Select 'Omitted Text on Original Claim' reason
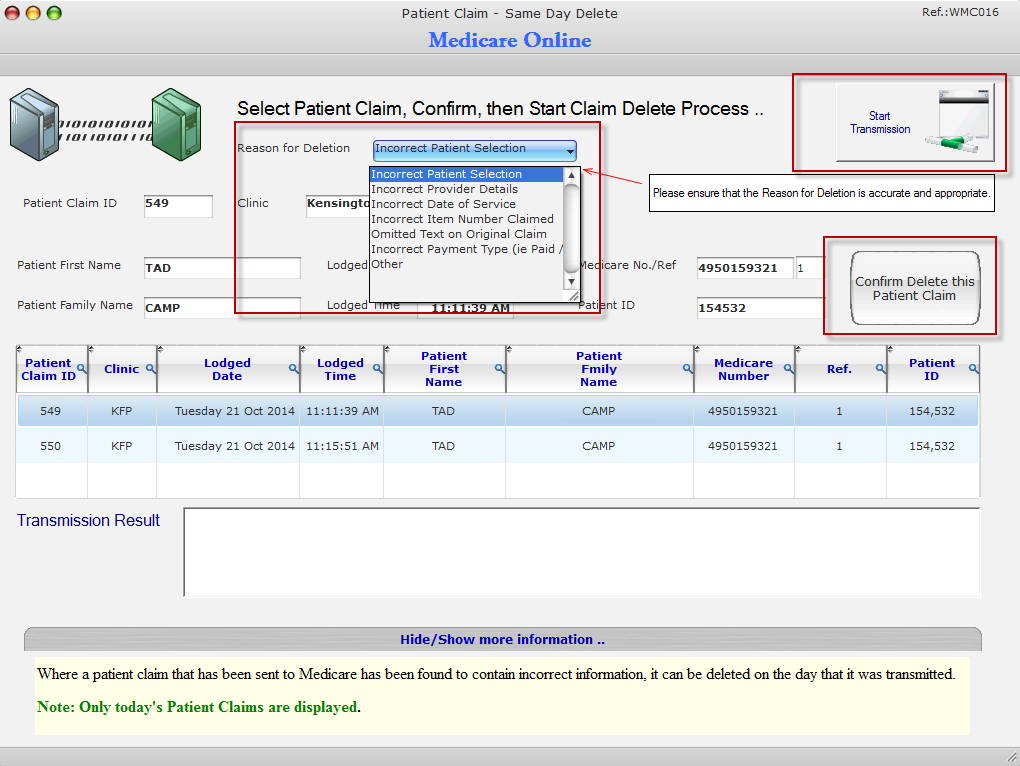Viewport: 1020px width, 766px height. click(x=466, y=234)
